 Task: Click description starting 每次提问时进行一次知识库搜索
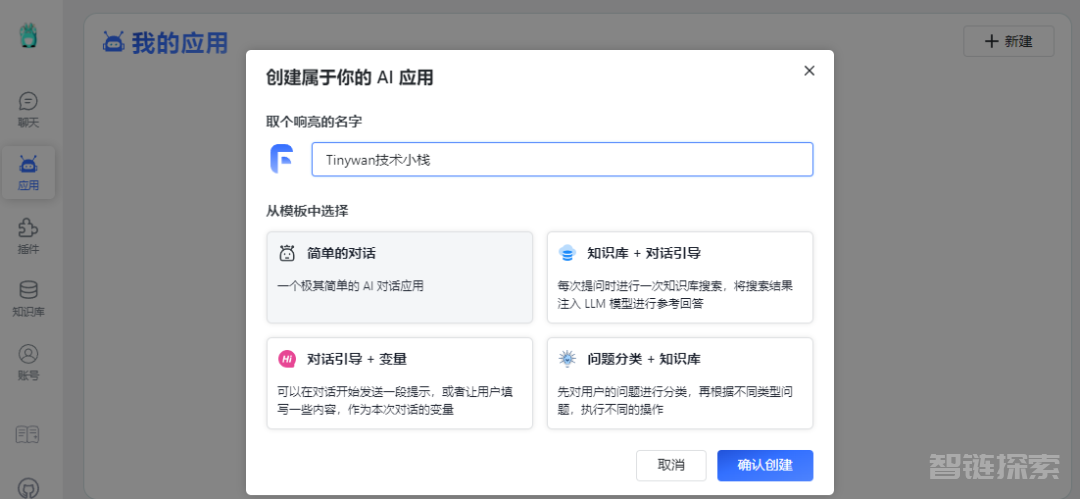pos(675,294)
